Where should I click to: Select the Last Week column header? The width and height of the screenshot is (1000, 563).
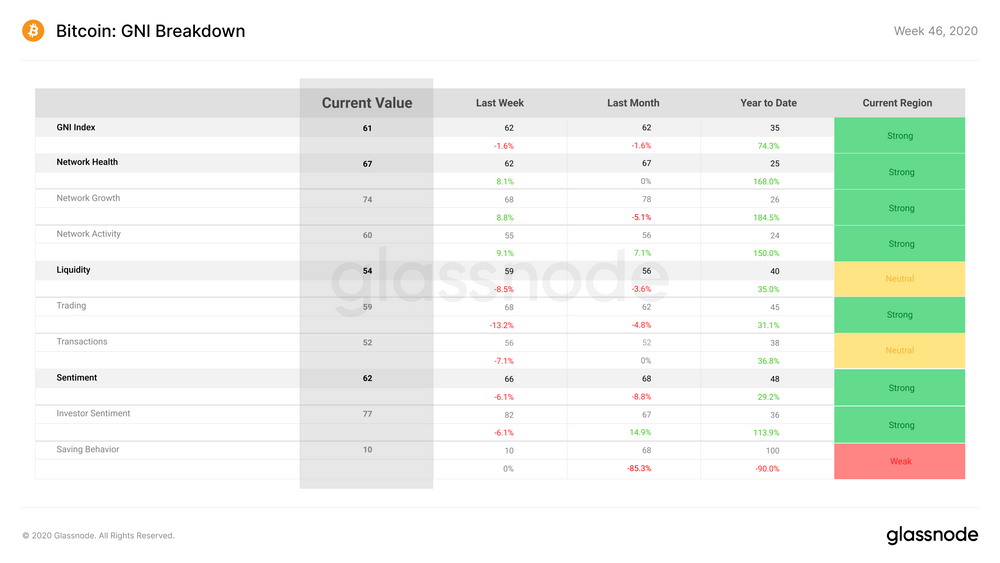click(499, 103)
